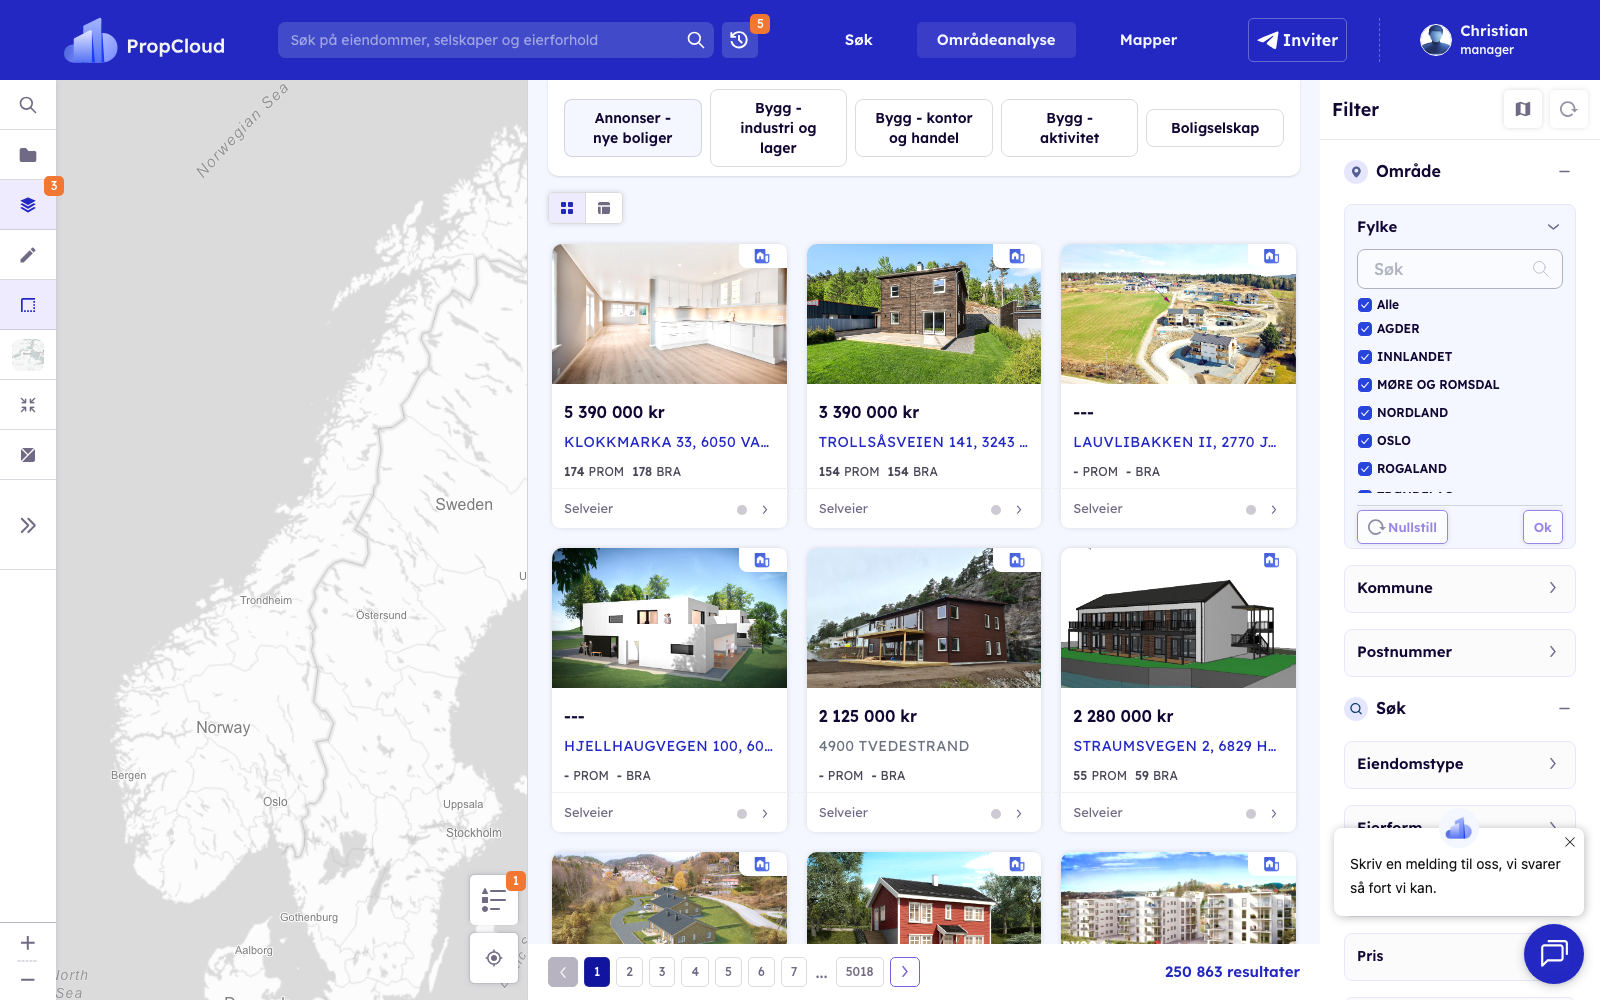Open details arrow on LAUVLIBAKKEN II card
This screenshot has width=1600, height=1000.
coord(1274,510)
